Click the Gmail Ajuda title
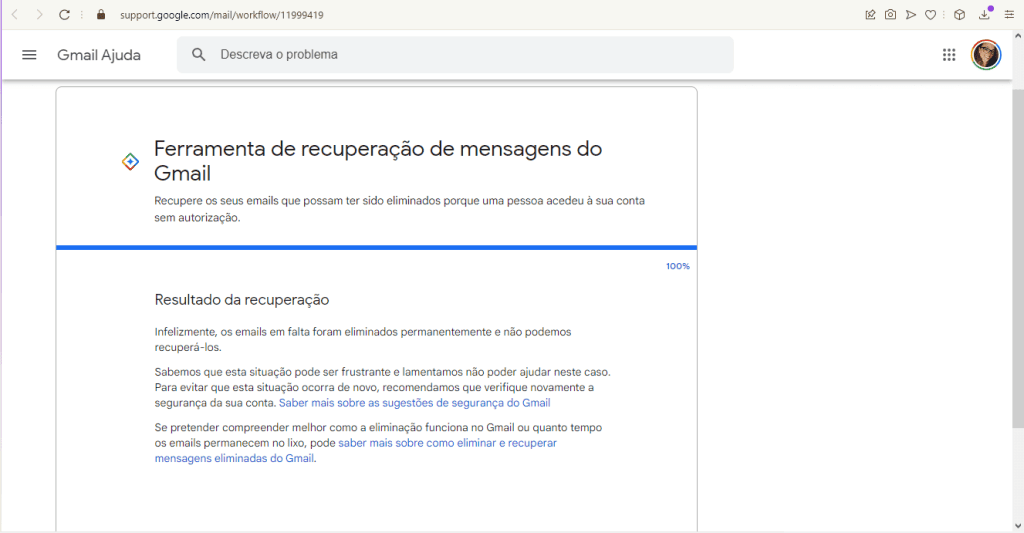1024x533 pixels. pos(99,55)
